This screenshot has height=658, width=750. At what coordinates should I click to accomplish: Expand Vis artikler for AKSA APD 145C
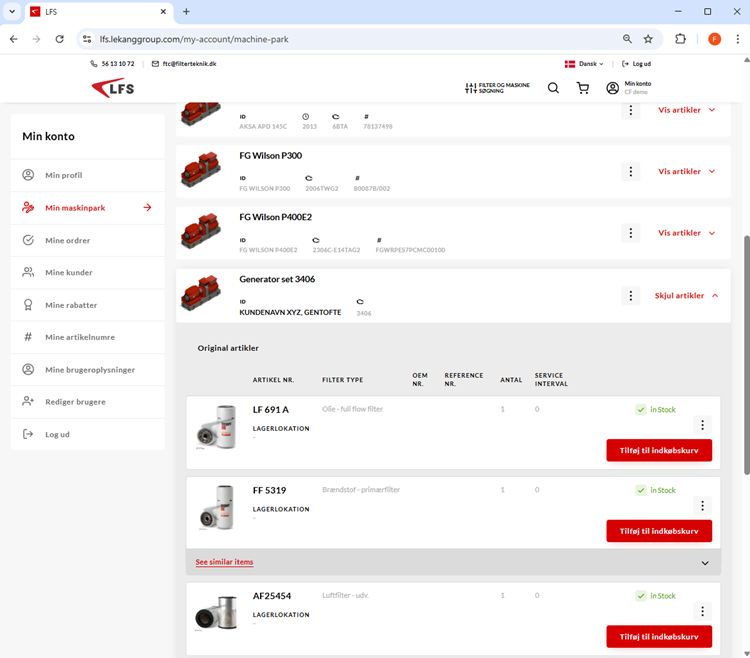[x=686, y=110]
